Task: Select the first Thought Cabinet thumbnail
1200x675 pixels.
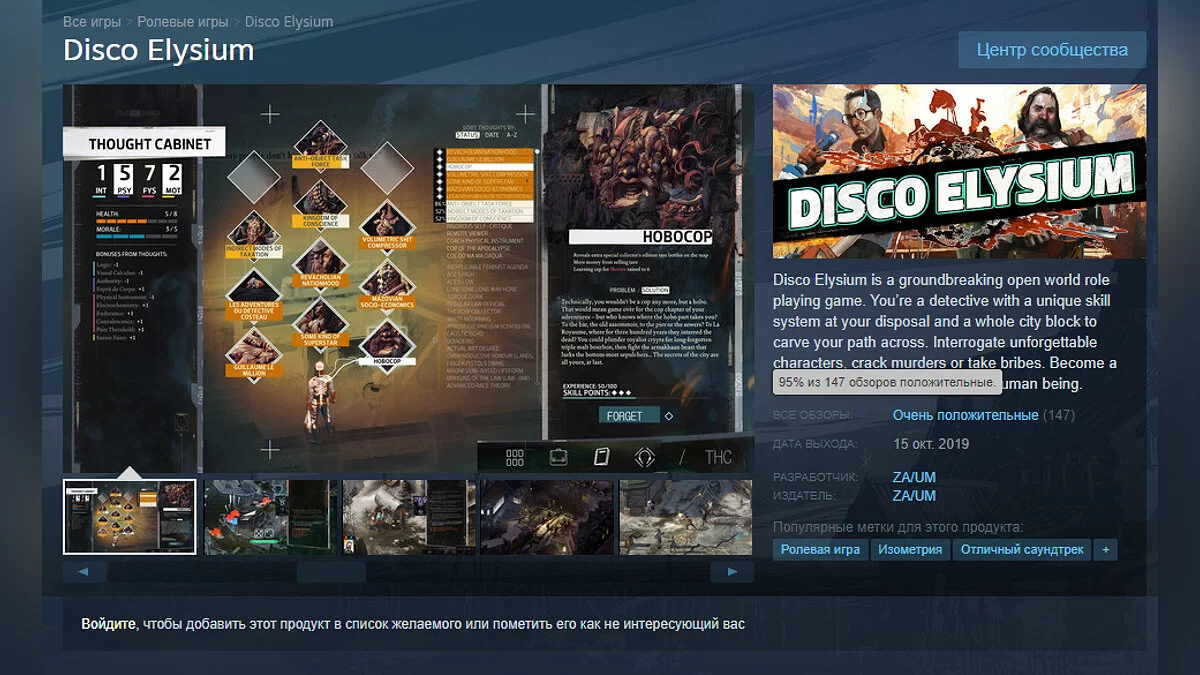Action: coord(130,517)
